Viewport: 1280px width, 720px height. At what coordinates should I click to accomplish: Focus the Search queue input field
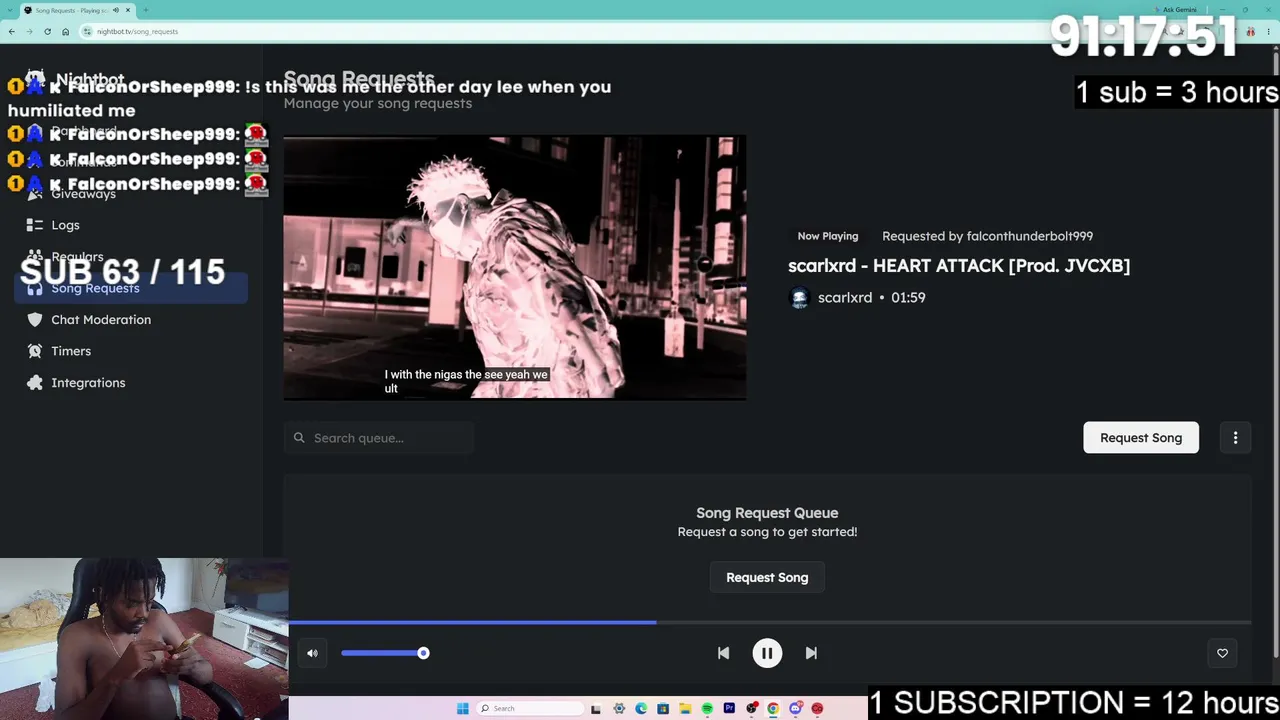379,438
